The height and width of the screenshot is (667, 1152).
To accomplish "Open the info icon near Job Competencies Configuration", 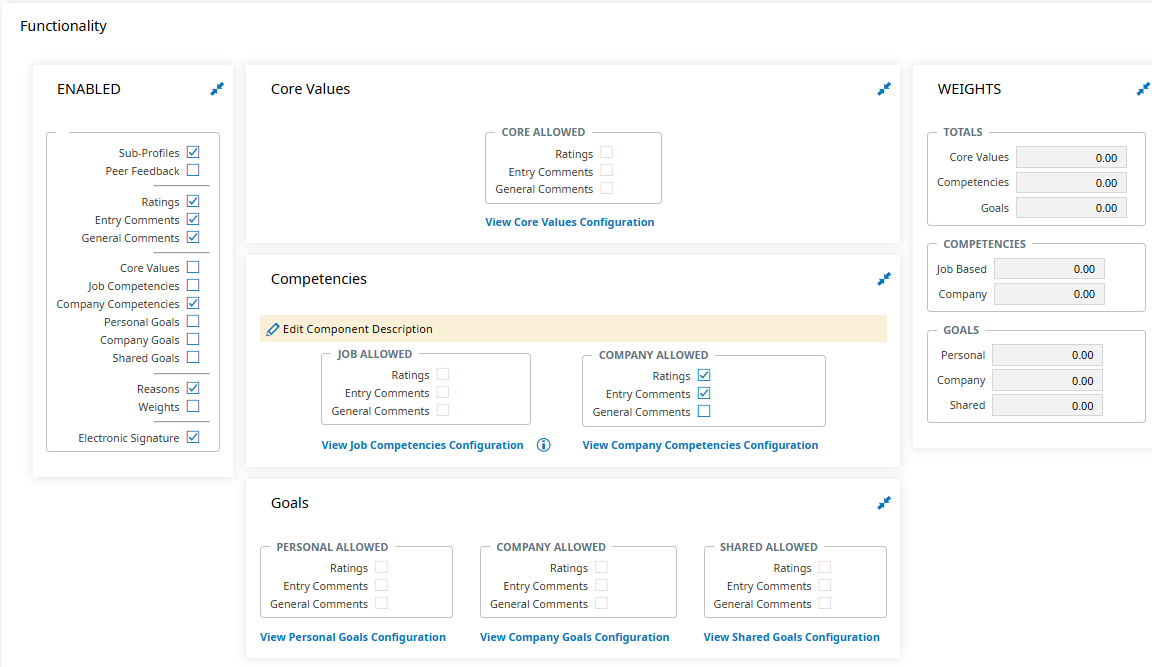I will [544, 445].
